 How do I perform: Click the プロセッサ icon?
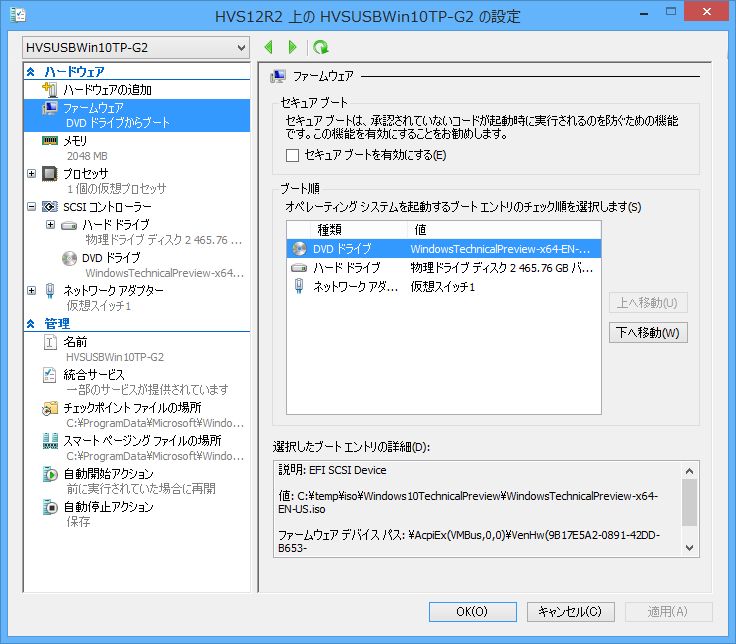point(50,174)
